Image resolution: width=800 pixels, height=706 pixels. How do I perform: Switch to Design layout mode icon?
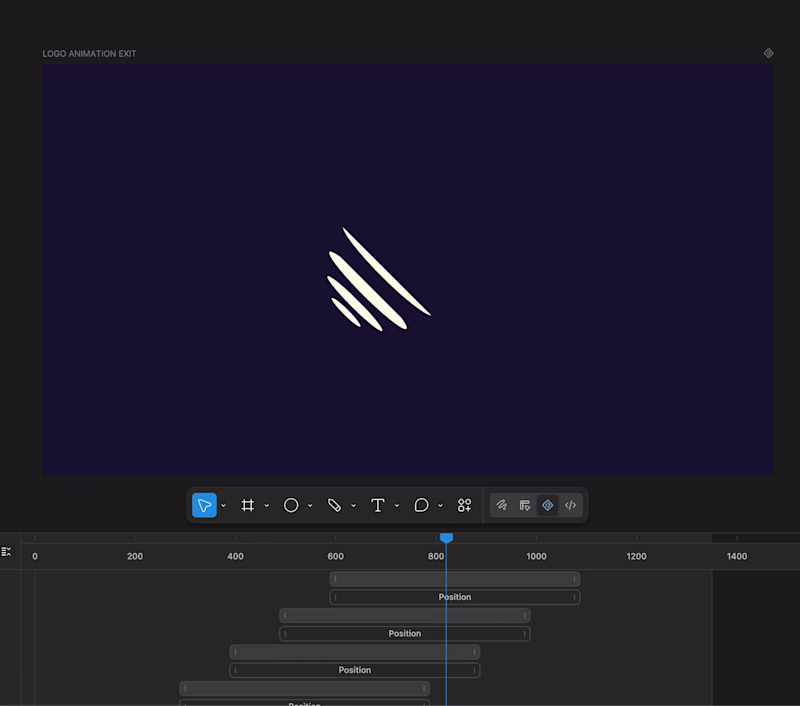coord(524,505)
